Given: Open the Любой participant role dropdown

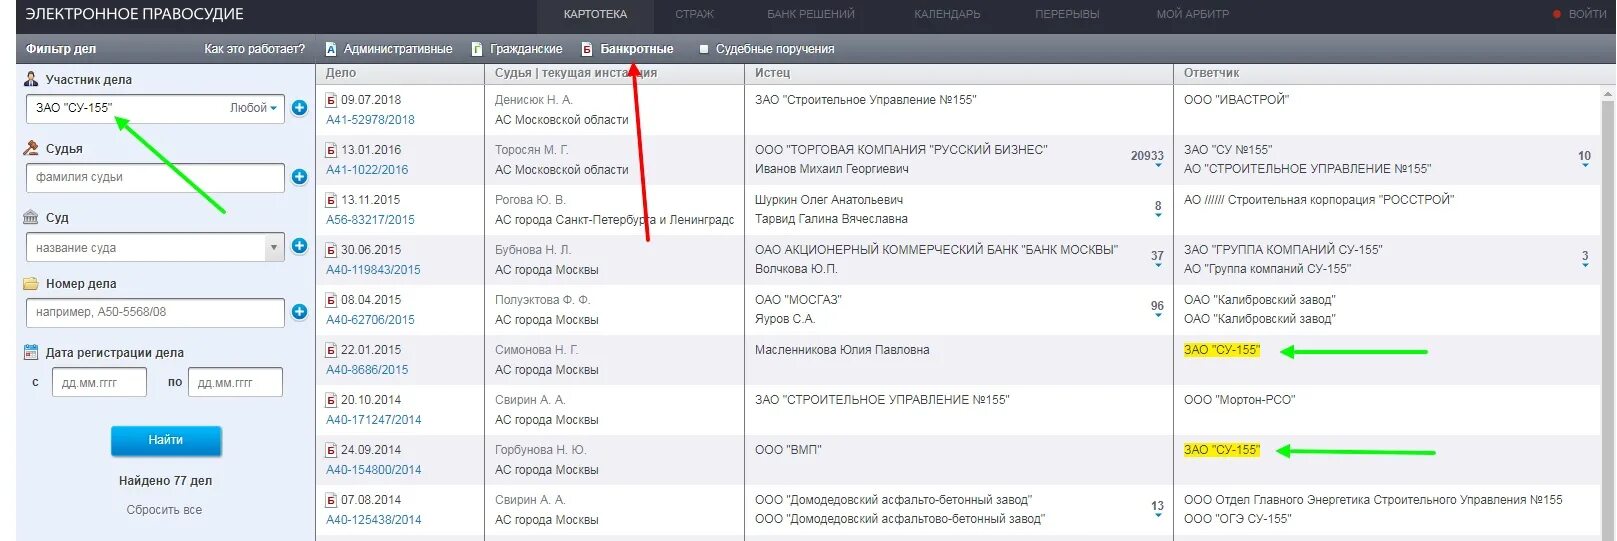Looking at the screenshot, I should (254, 108).
